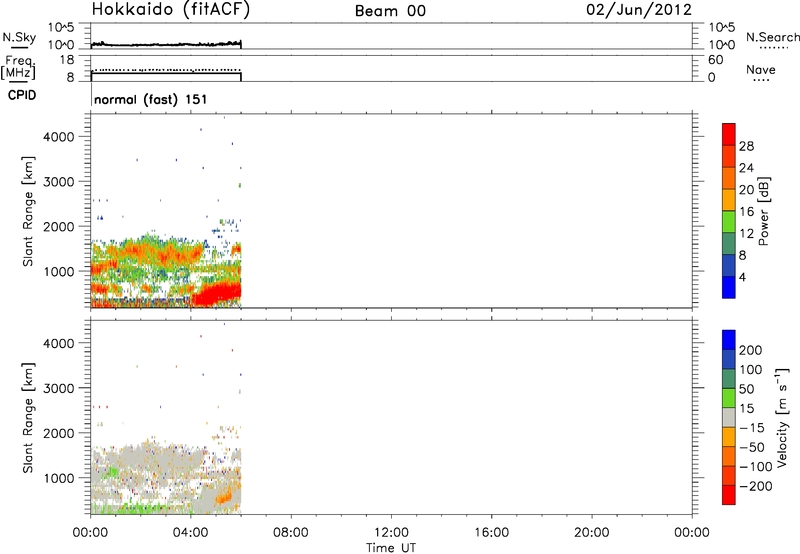The width and height of the screenshot is (800, 554).
Task: Click the 12:00 time tick label
Action: tap(391, 533)
